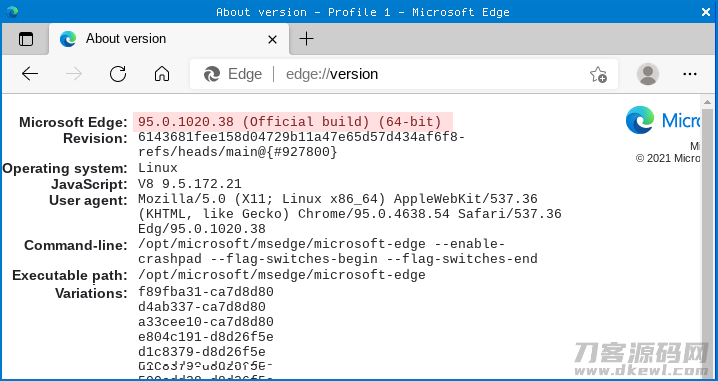This screenshot has width=718, height=381.
Task: Go back using the back arrow
Action: pos(30,74)
